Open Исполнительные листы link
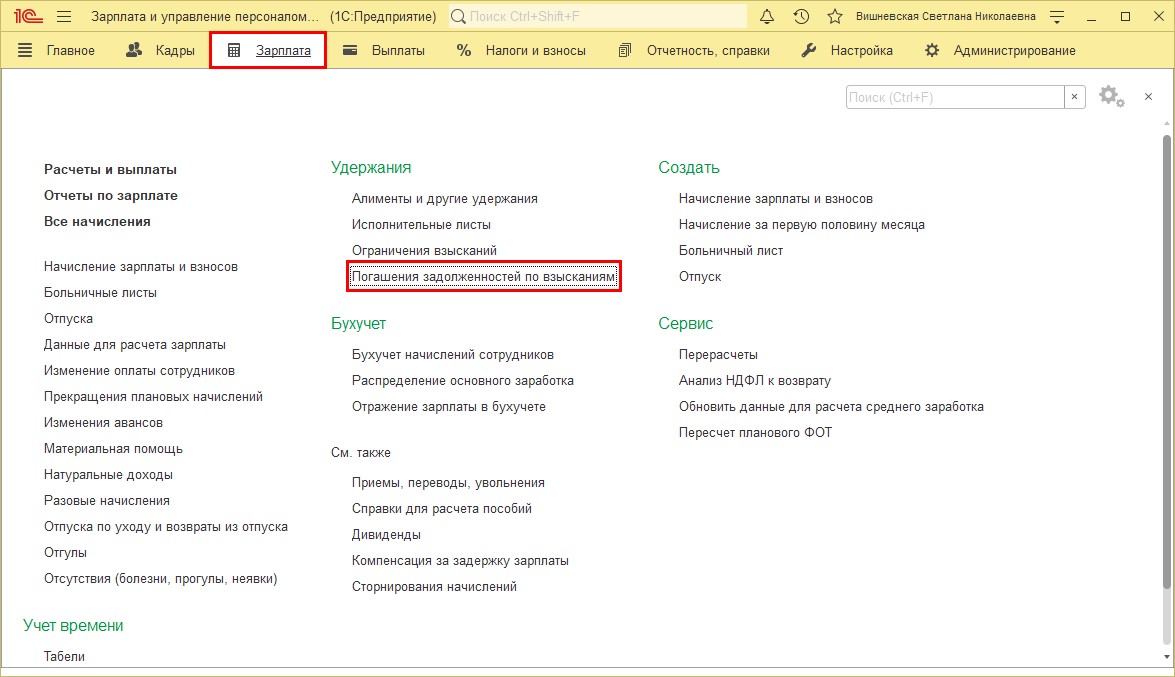 (421, 225)
